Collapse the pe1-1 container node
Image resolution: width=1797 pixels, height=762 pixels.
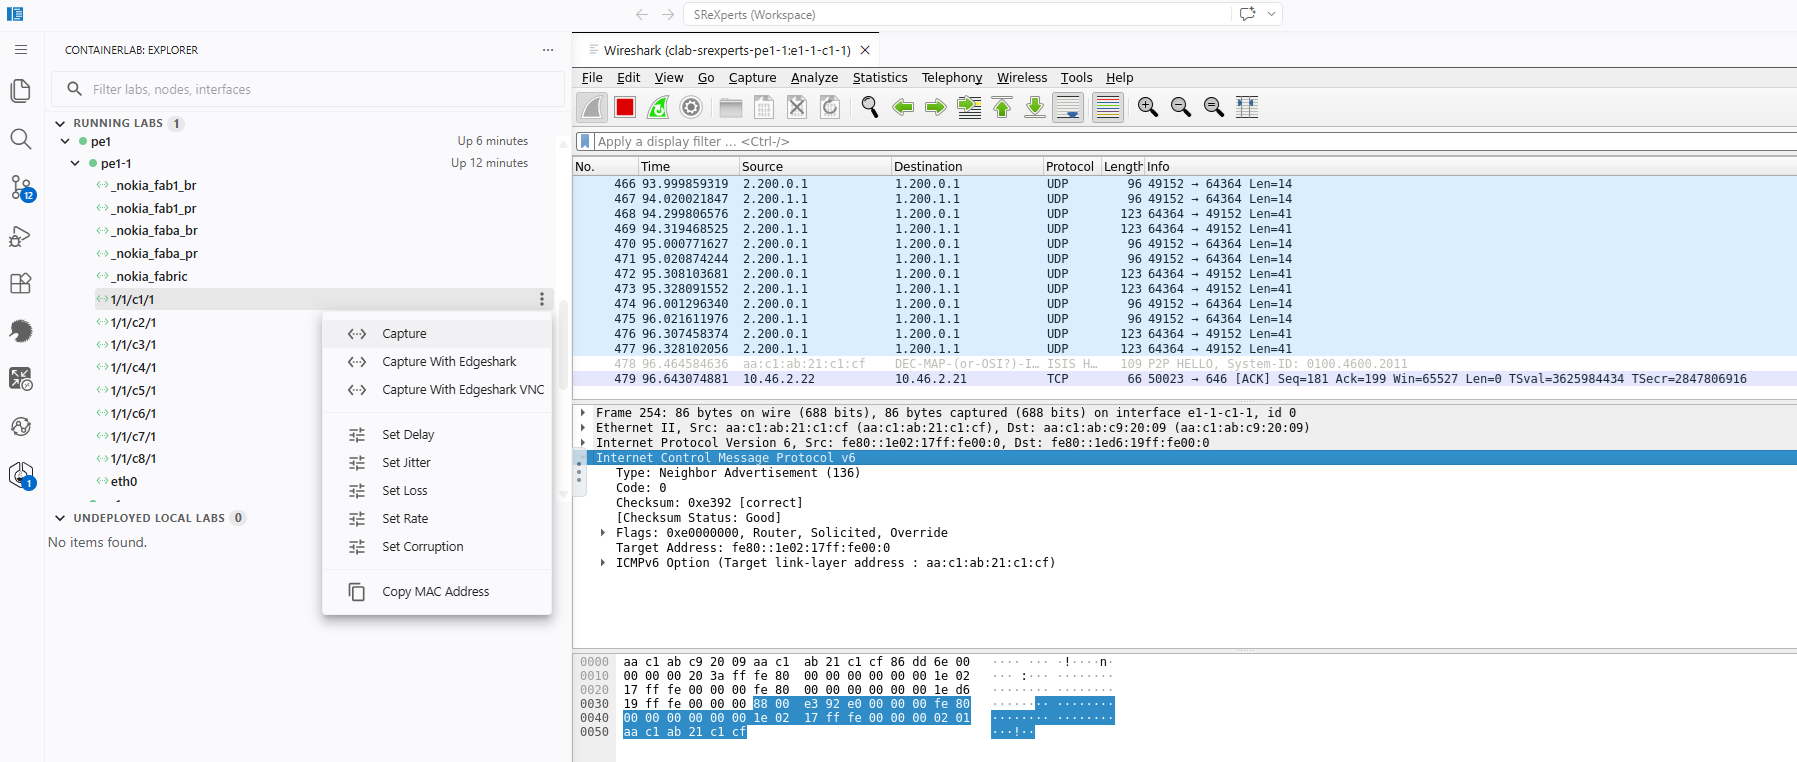click(x=75, y=163)
